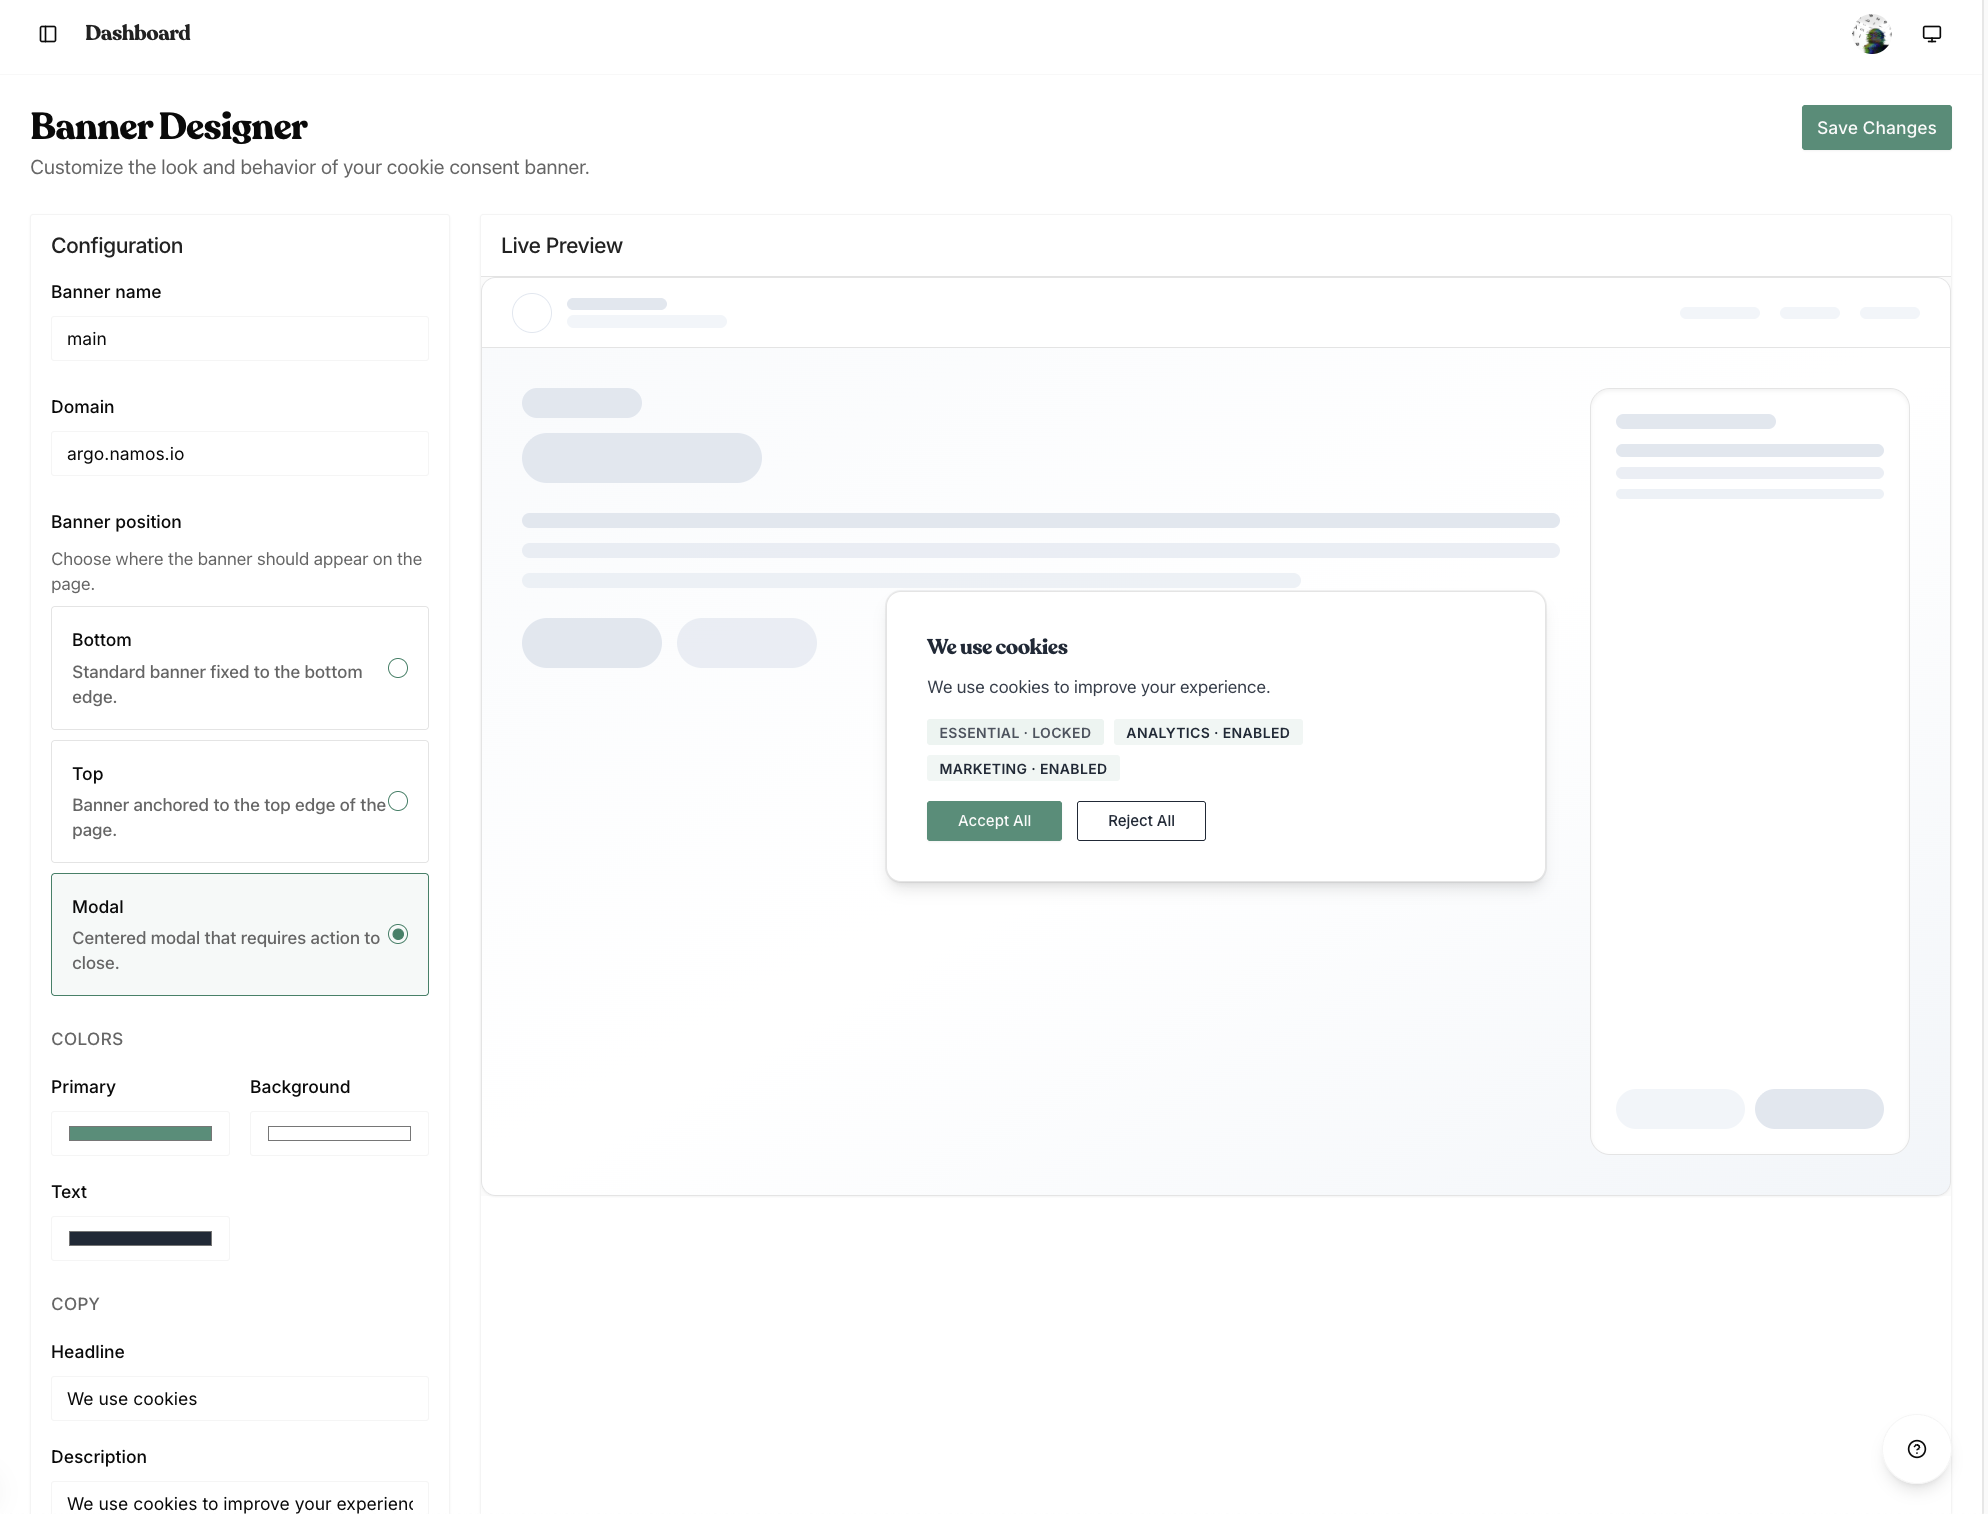1988x1514 pixels.
Task: Click the Analytics Enabled tag
Action: point(1207,733)
